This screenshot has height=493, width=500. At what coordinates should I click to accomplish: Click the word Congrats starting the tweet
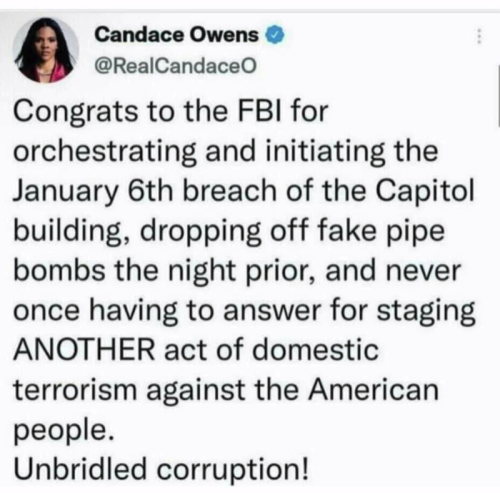point(75,112)
